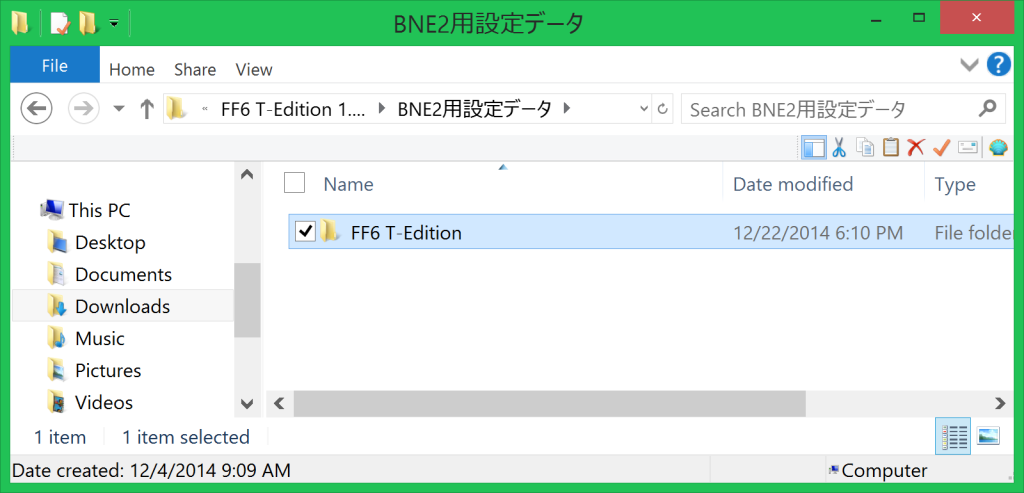This screenshot has width=1024, height=493.
Task: Open Help with the question mark icon
Action: pos(999,65)
